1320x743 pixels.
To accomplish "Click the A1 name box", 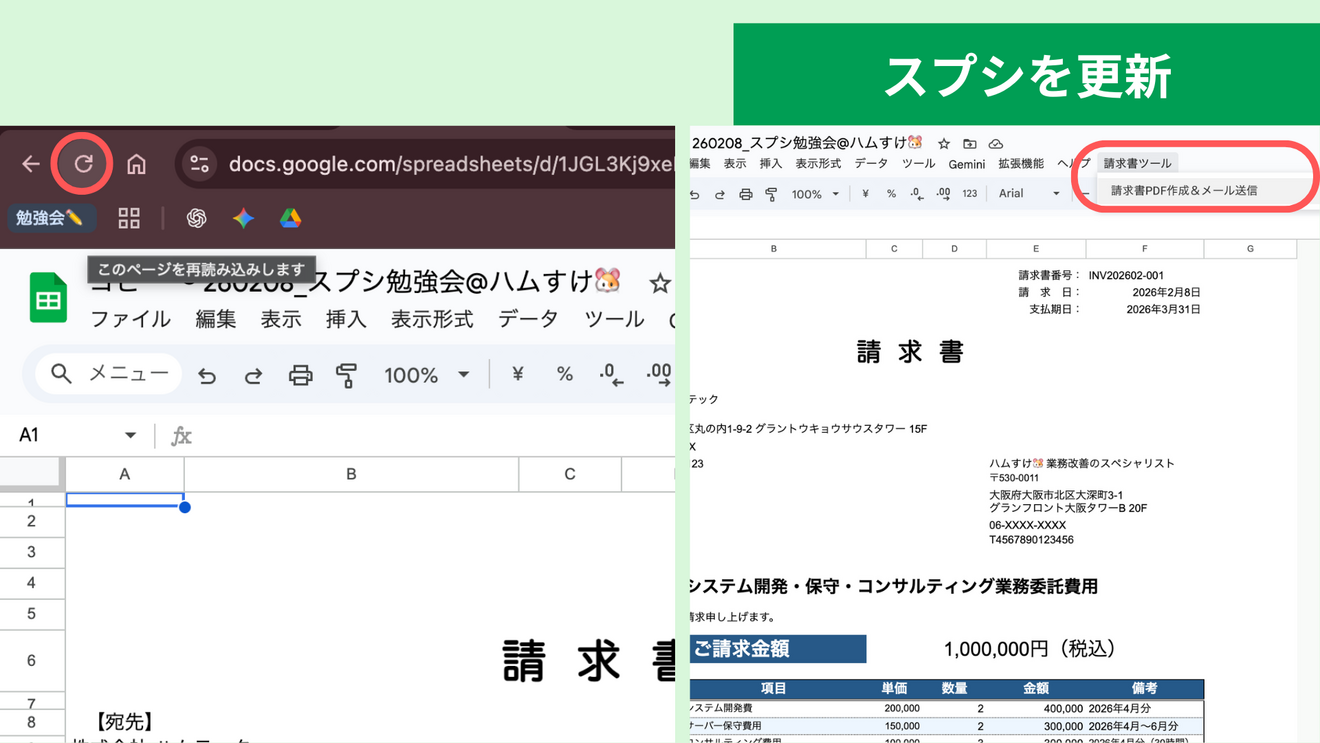I will coord(78,435).
